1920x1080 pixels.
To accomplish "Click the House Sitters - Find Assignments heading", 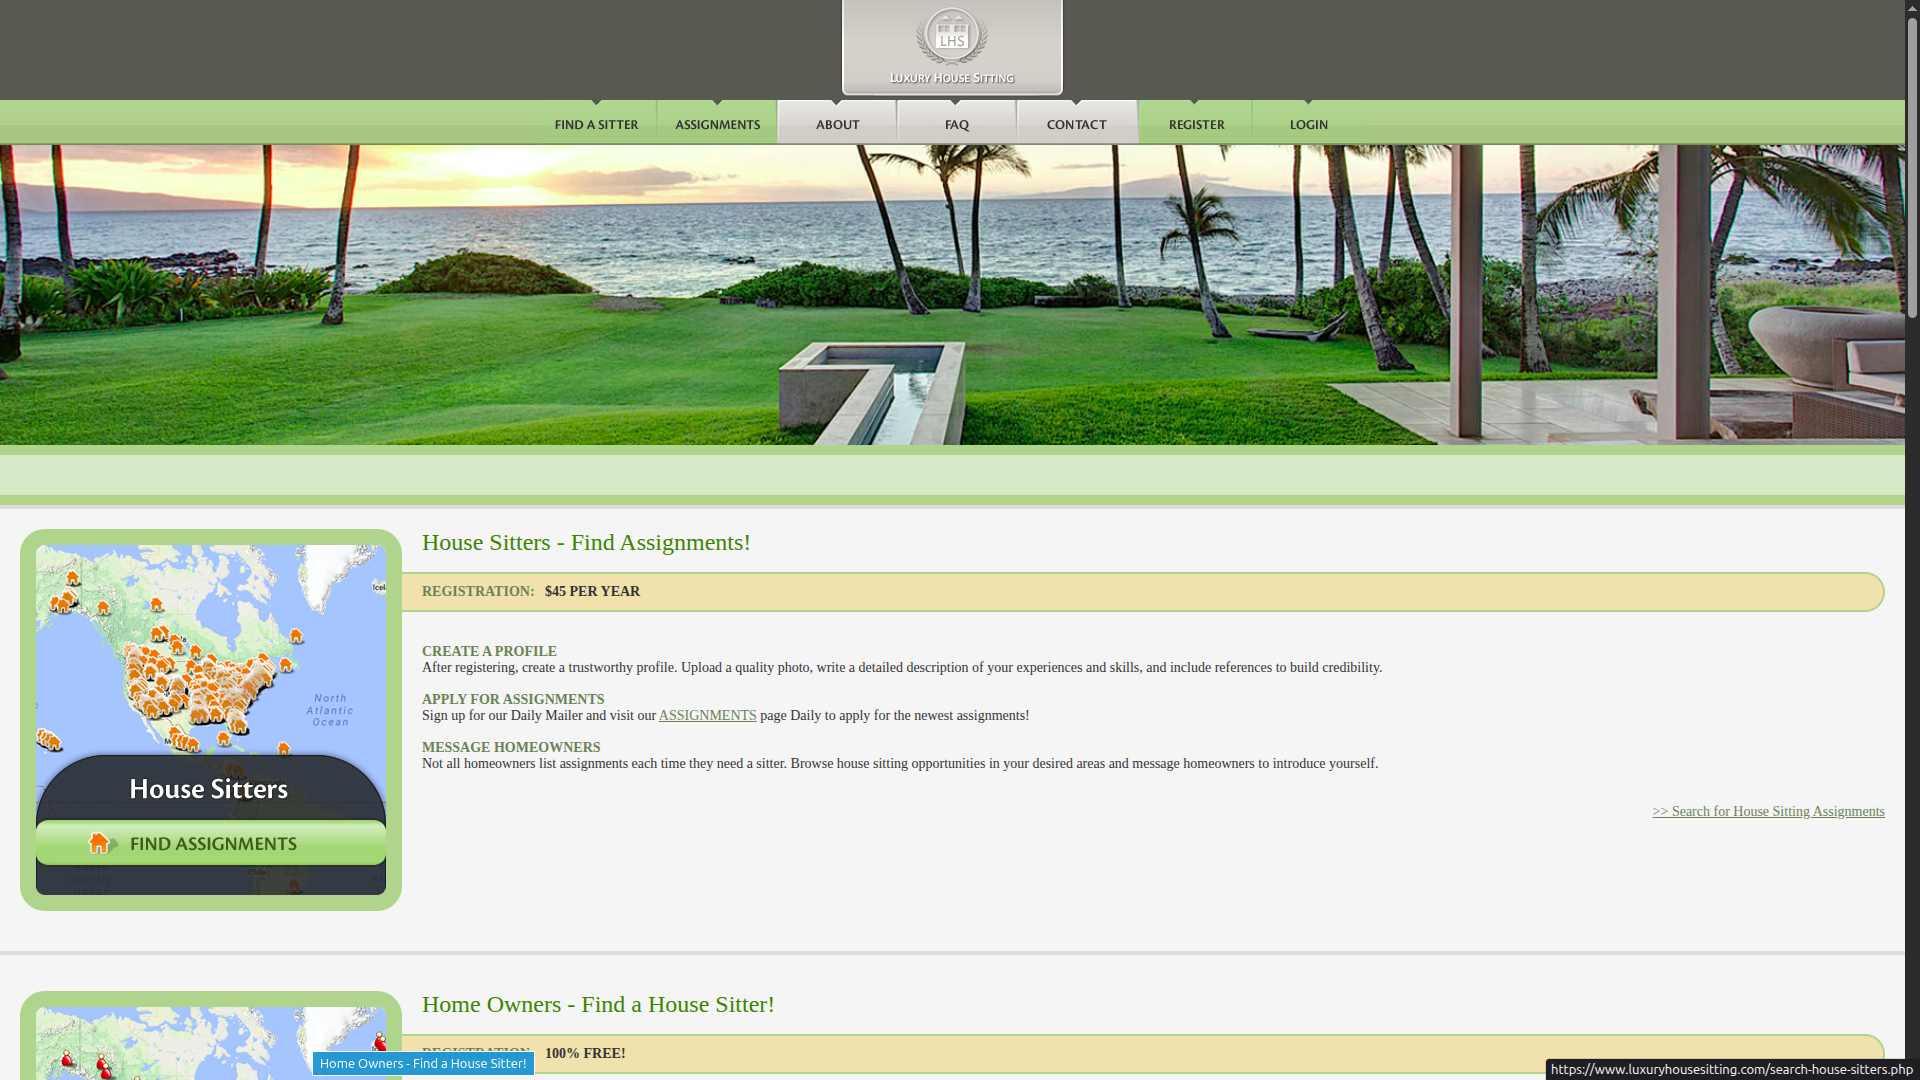I will [586, 542].
